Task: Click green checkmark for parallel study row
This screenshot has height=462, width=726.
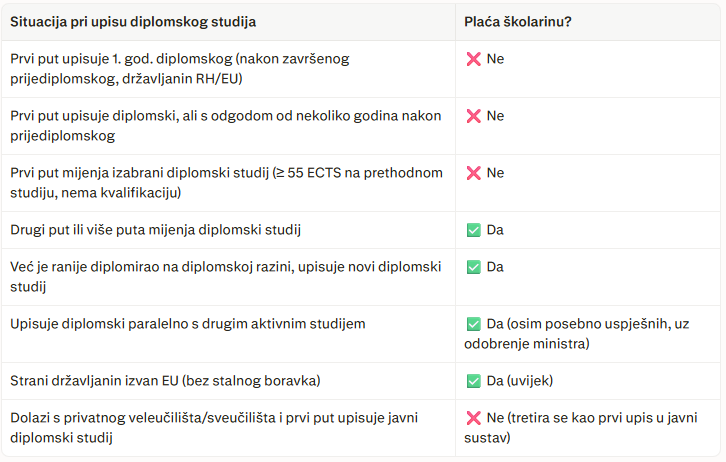Action: click(x=473, y=324)
